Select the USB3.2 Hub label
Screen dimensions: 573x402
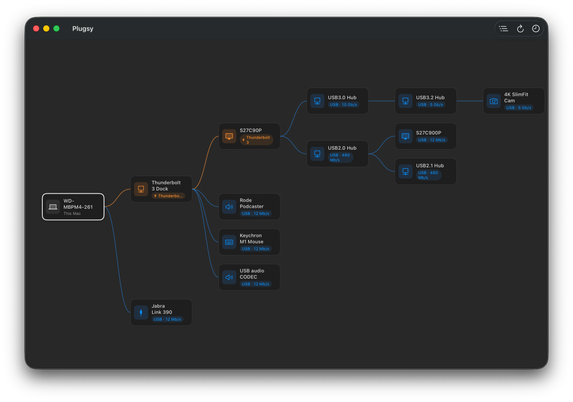click(430, 98)
